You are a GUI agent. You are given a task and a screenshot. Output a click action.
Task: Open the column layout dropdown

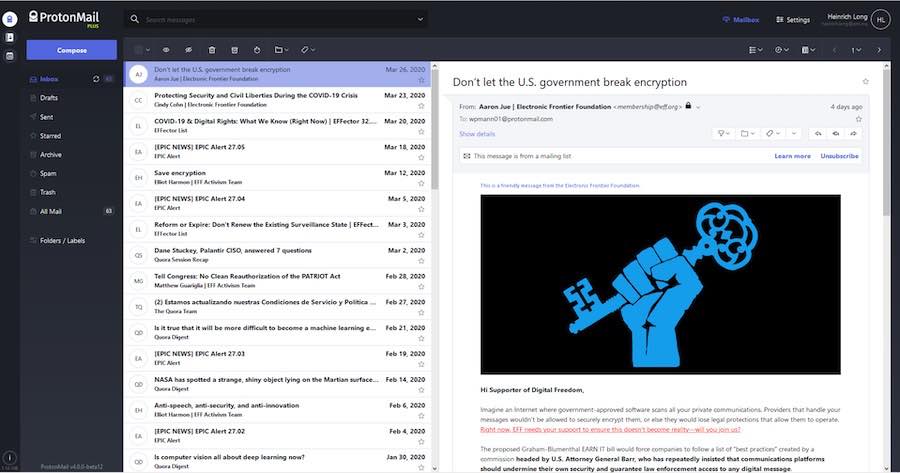pyautogui.click(x=808, y=50)
